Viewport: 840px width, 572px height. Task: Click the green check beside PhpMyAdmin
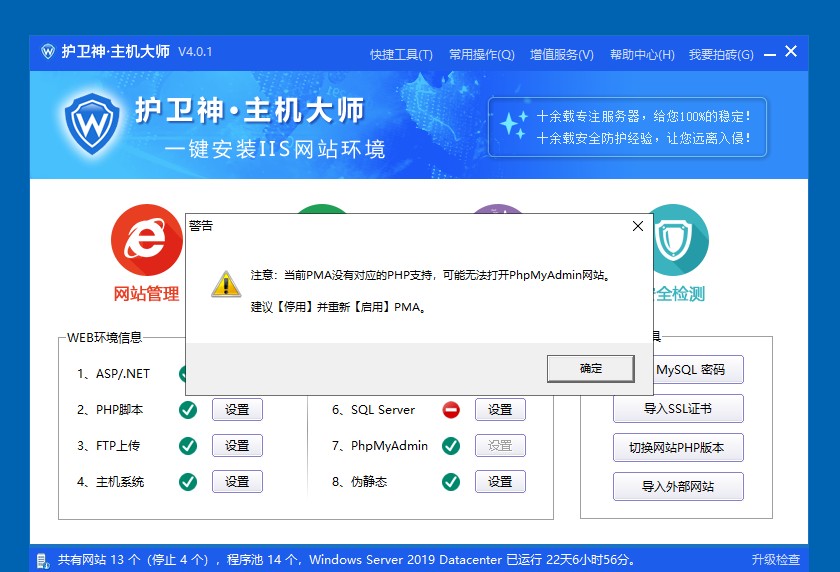tap(451, 445)
